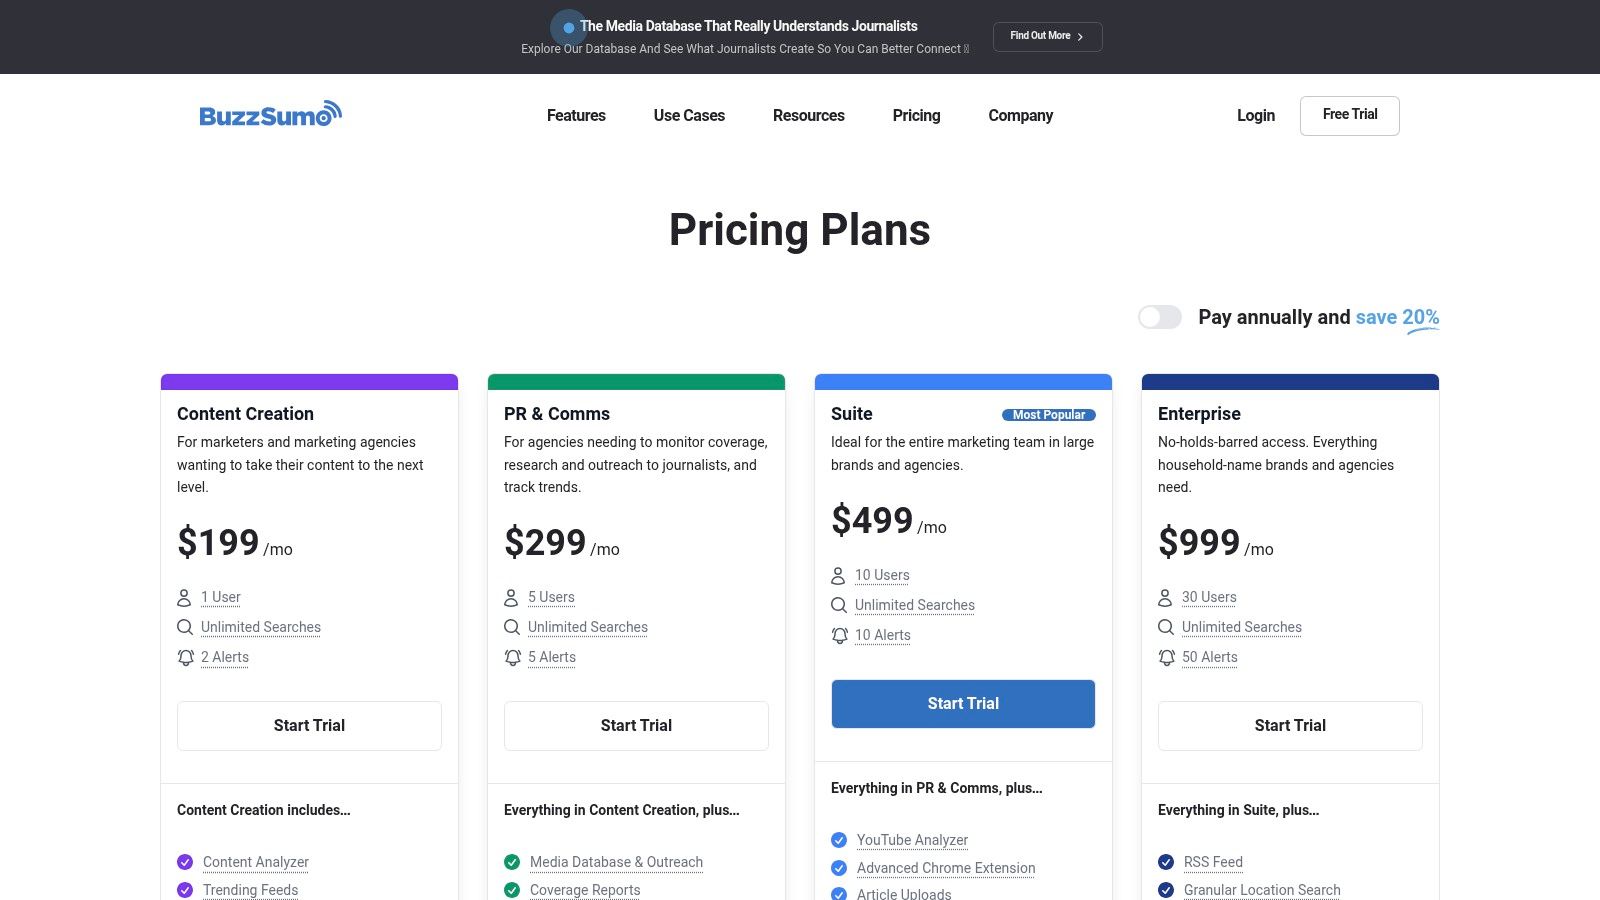Select Use Cases in the navigation

(689, 115)
